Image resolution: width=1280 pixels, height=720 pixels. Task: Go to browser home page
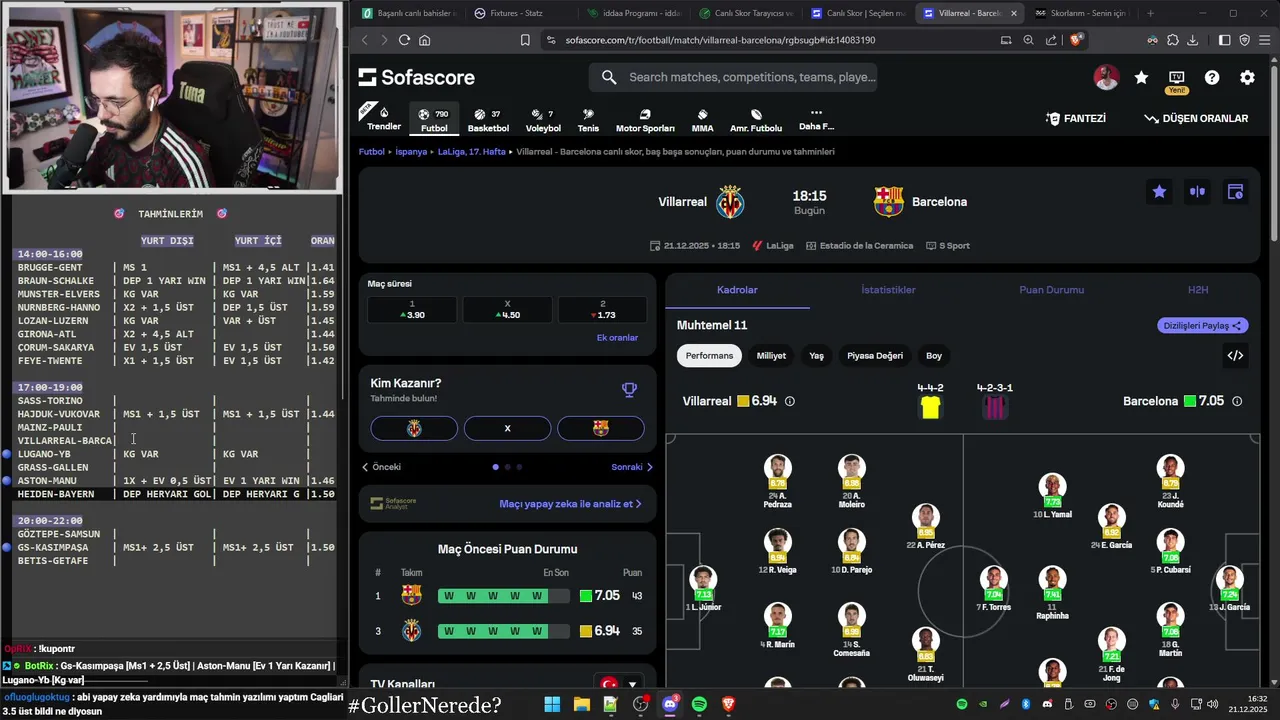click(x=424, y=40)
